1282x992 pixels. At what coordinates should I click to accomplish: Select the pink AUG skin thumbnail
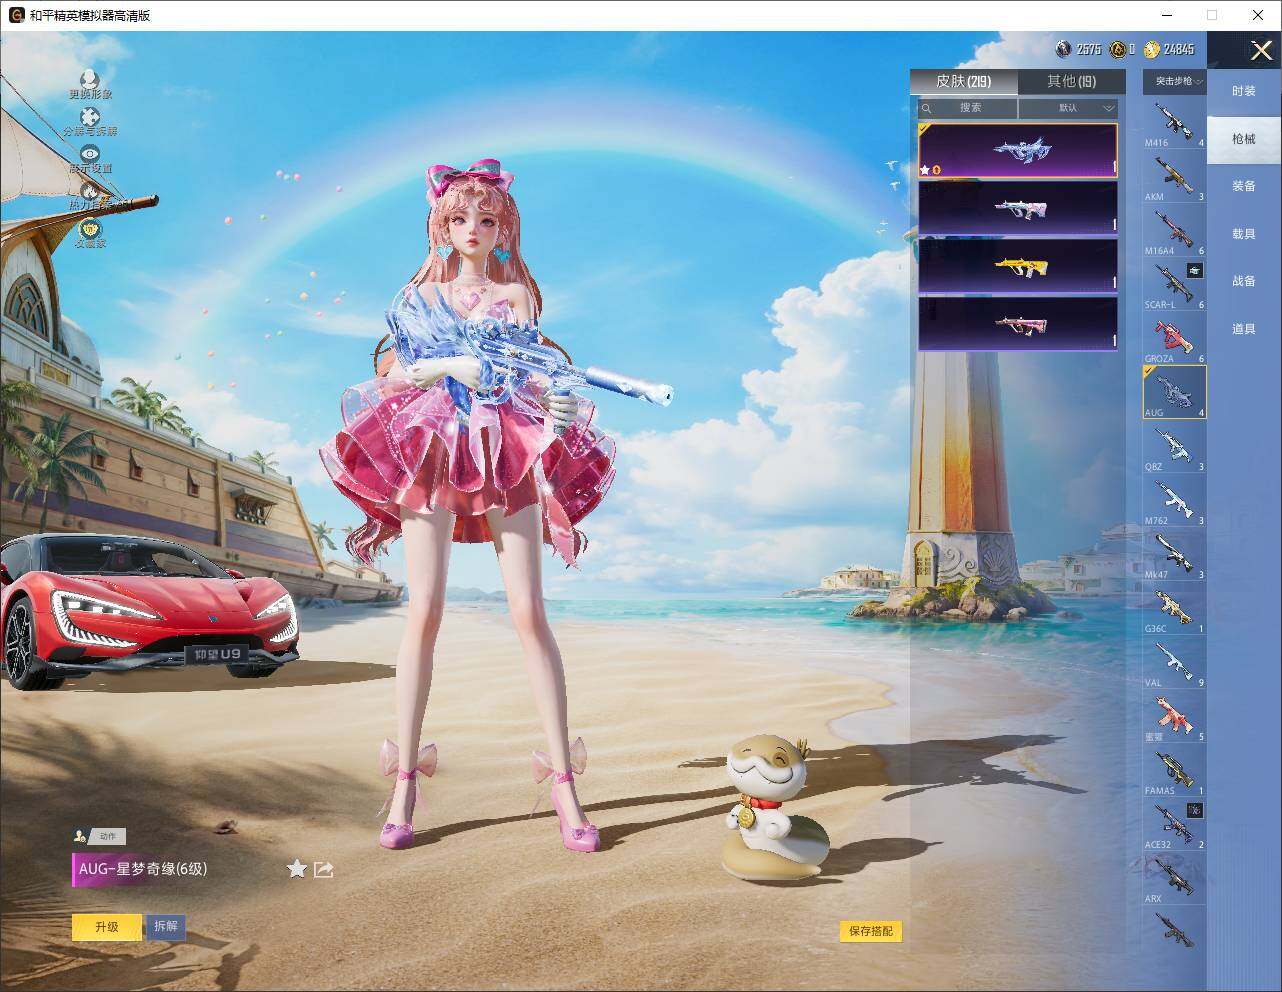click(1018, 323)
